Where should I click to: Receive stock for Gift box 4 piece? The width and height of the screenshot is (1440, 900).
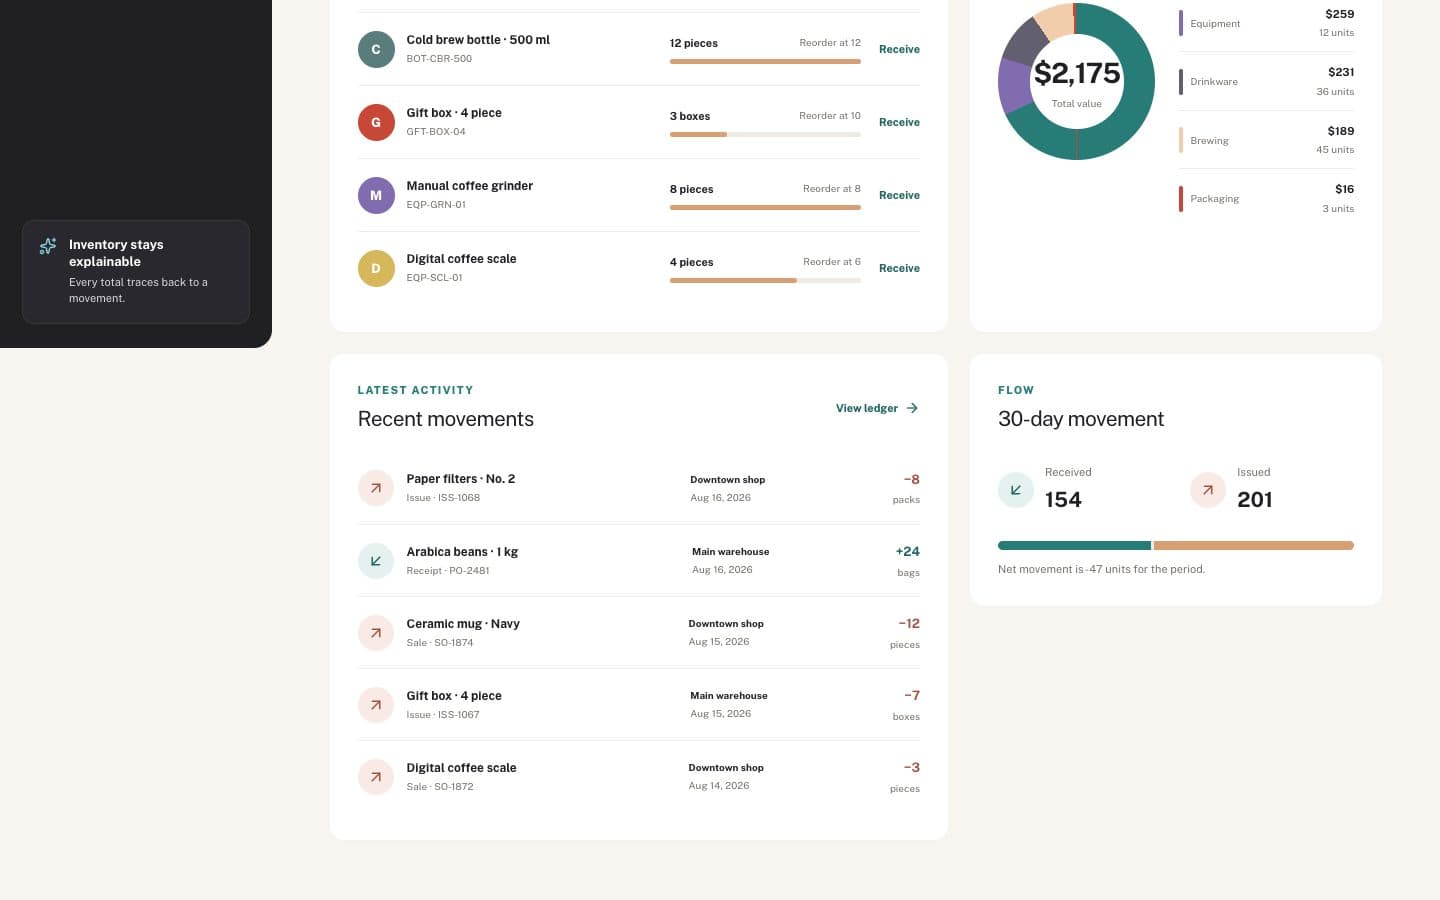899,122
